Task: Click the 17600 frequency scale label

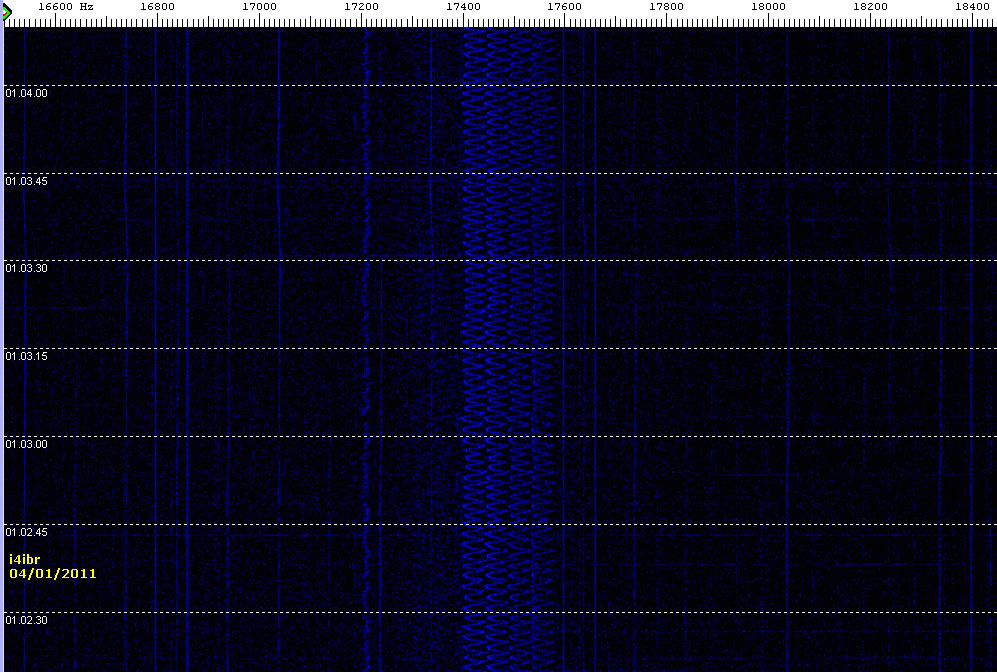Action: (565, 6)
